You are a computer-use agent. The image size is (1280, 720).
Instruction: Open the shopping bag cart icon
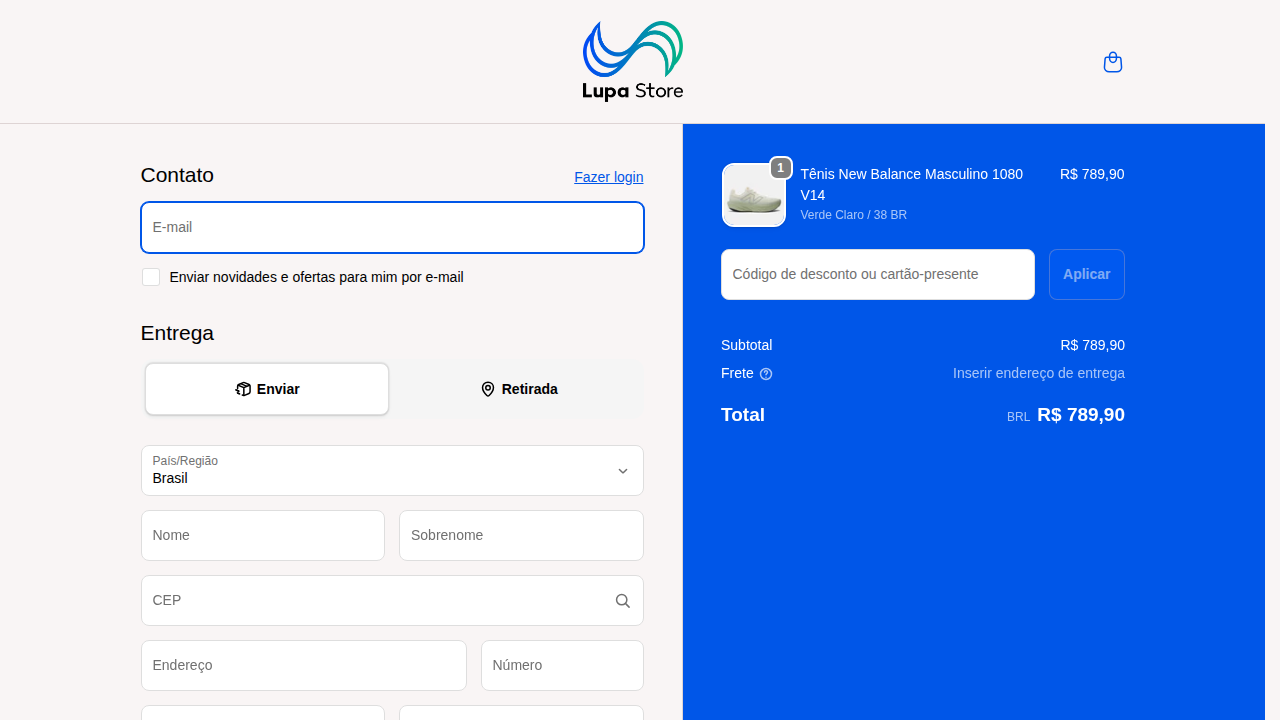click(1112, 62)
